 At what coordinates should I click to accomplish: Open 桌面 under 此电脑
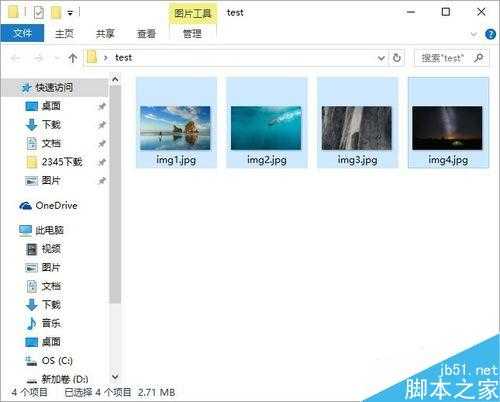[x=43, y=342]
